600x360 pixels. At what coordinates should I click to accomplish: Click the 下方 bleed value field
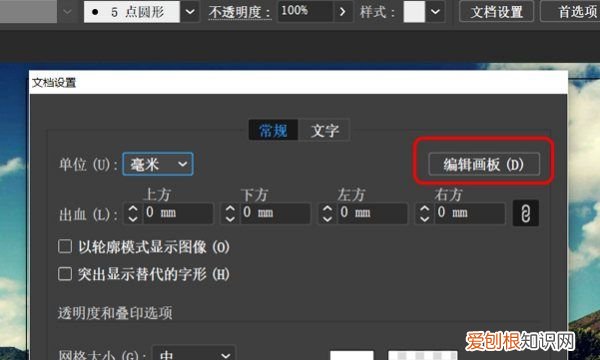click(275, 213)
